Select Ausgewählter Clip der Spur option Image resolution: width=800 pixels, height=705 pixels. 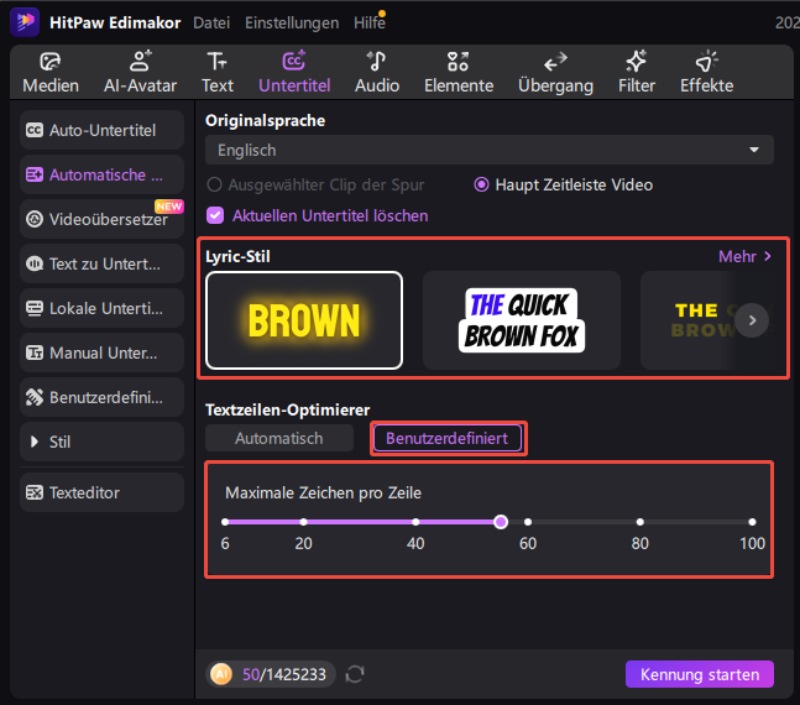pyautogui.click(x=214, y=185)
